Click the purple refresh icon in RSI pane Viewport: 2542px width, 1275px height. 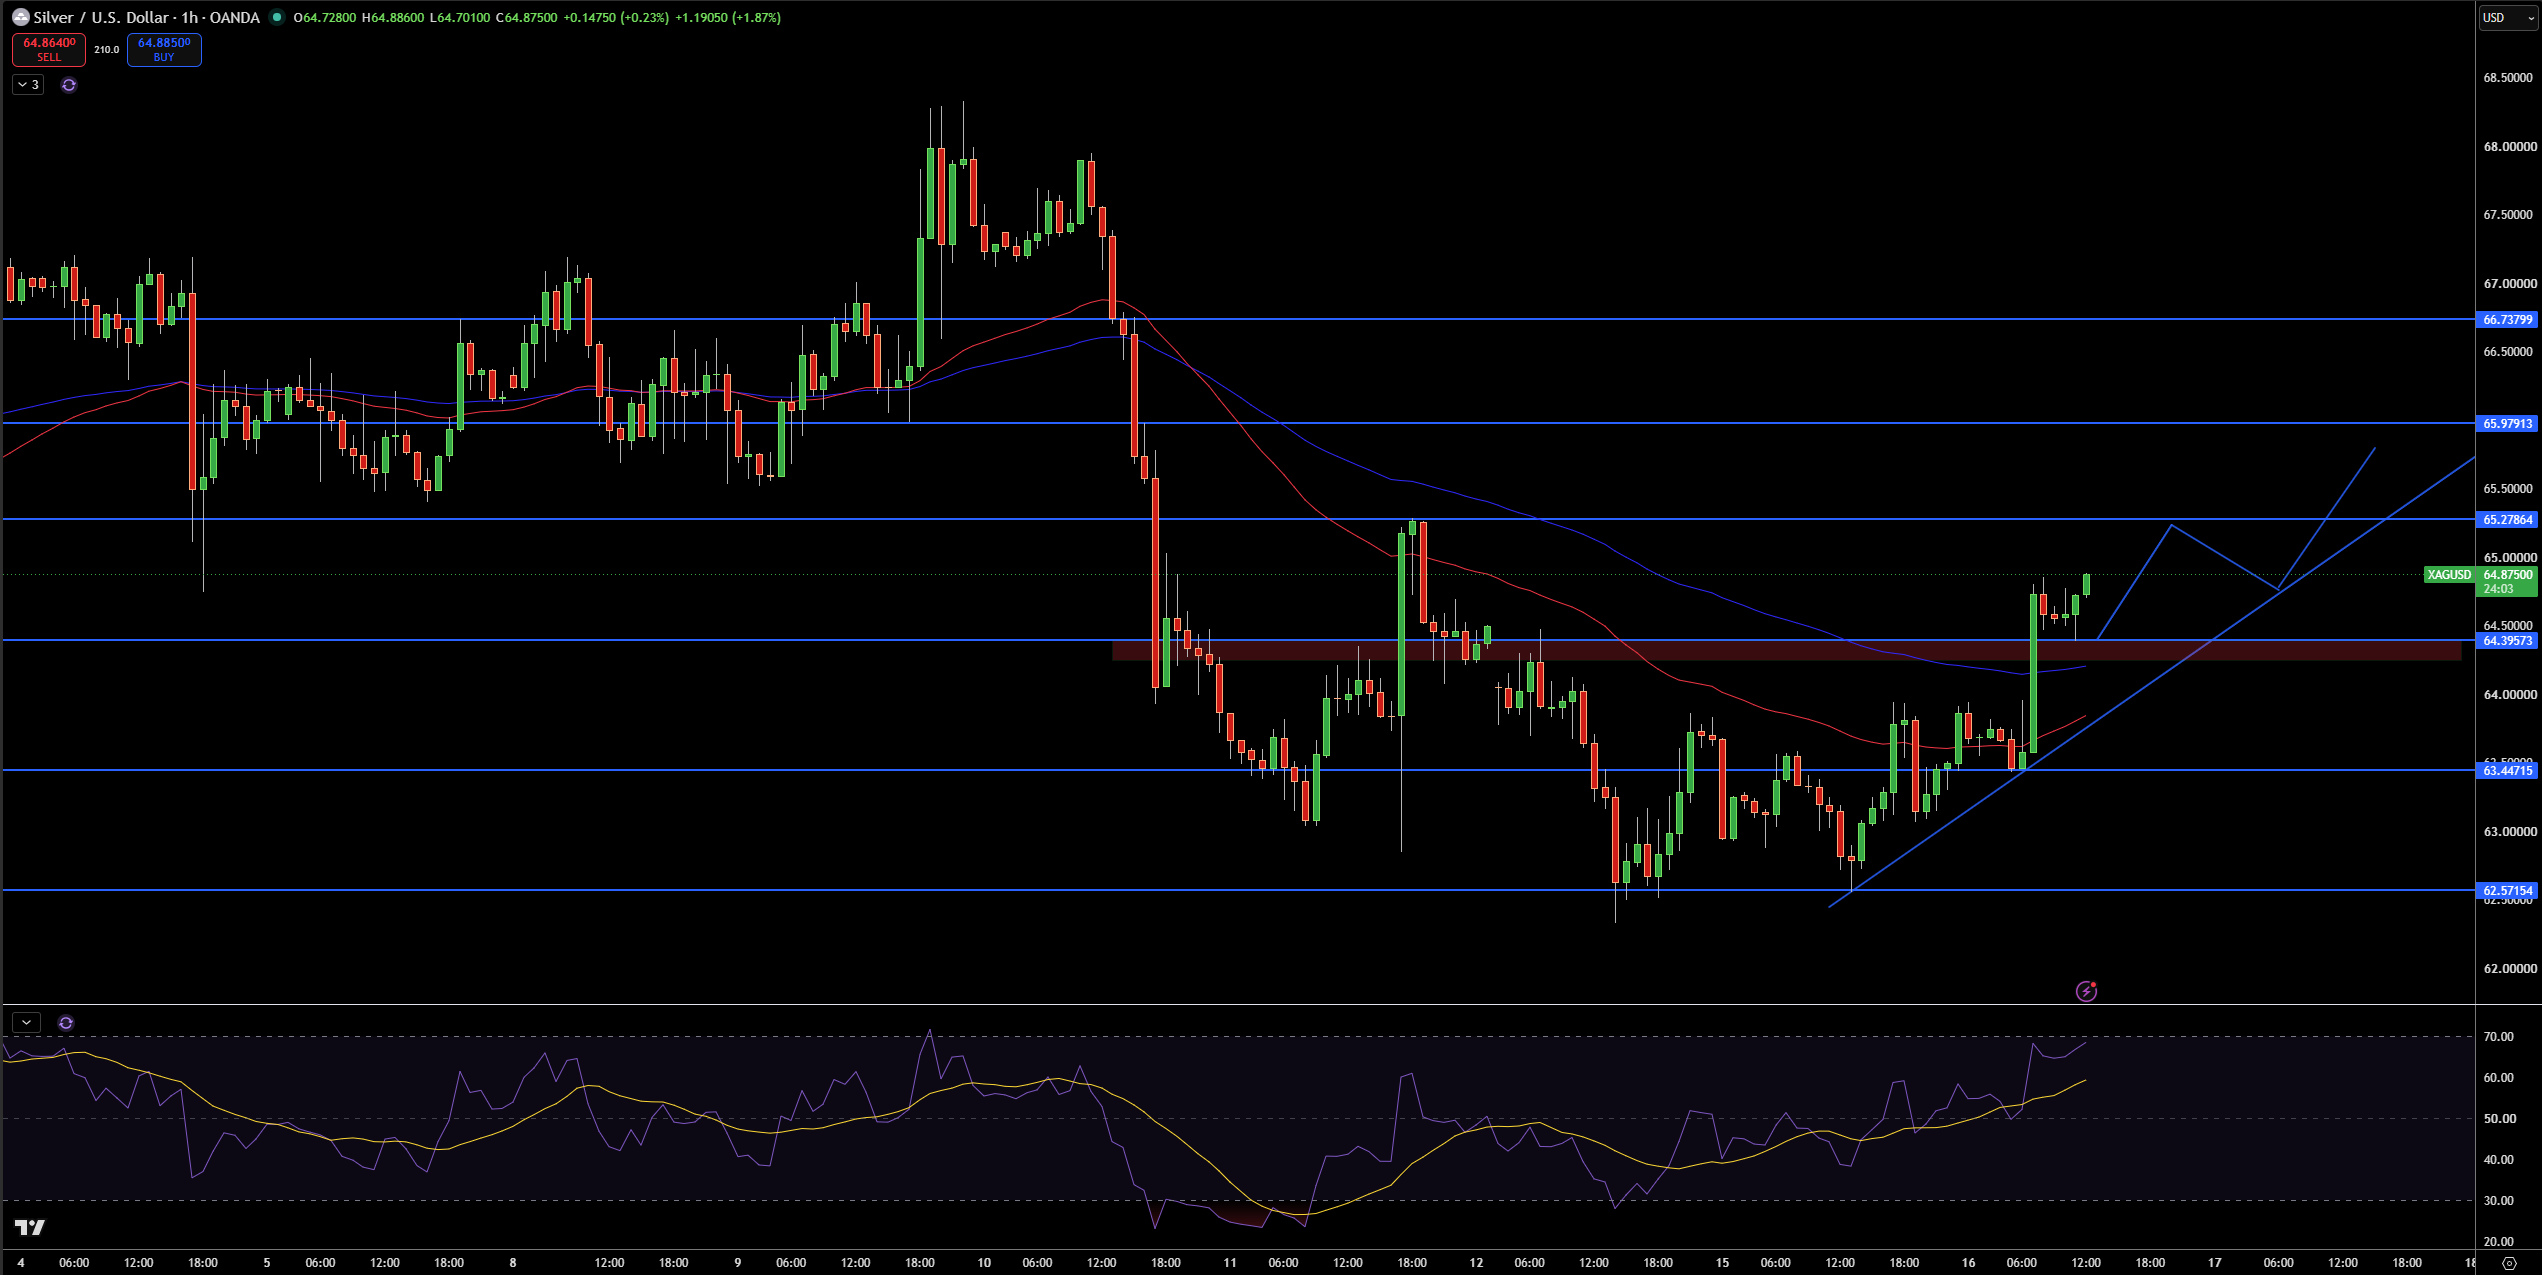click(66, 1022)
